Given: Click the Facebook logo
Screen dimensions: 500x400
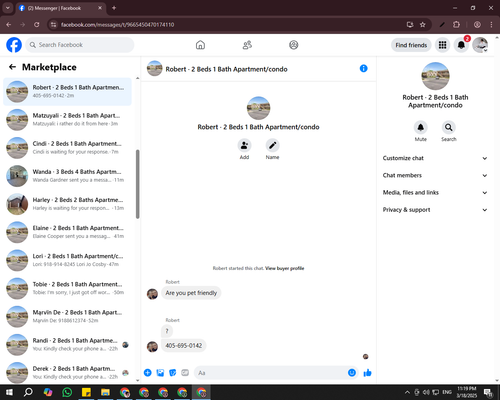Looking at the screenshot, I should (14, 45).
